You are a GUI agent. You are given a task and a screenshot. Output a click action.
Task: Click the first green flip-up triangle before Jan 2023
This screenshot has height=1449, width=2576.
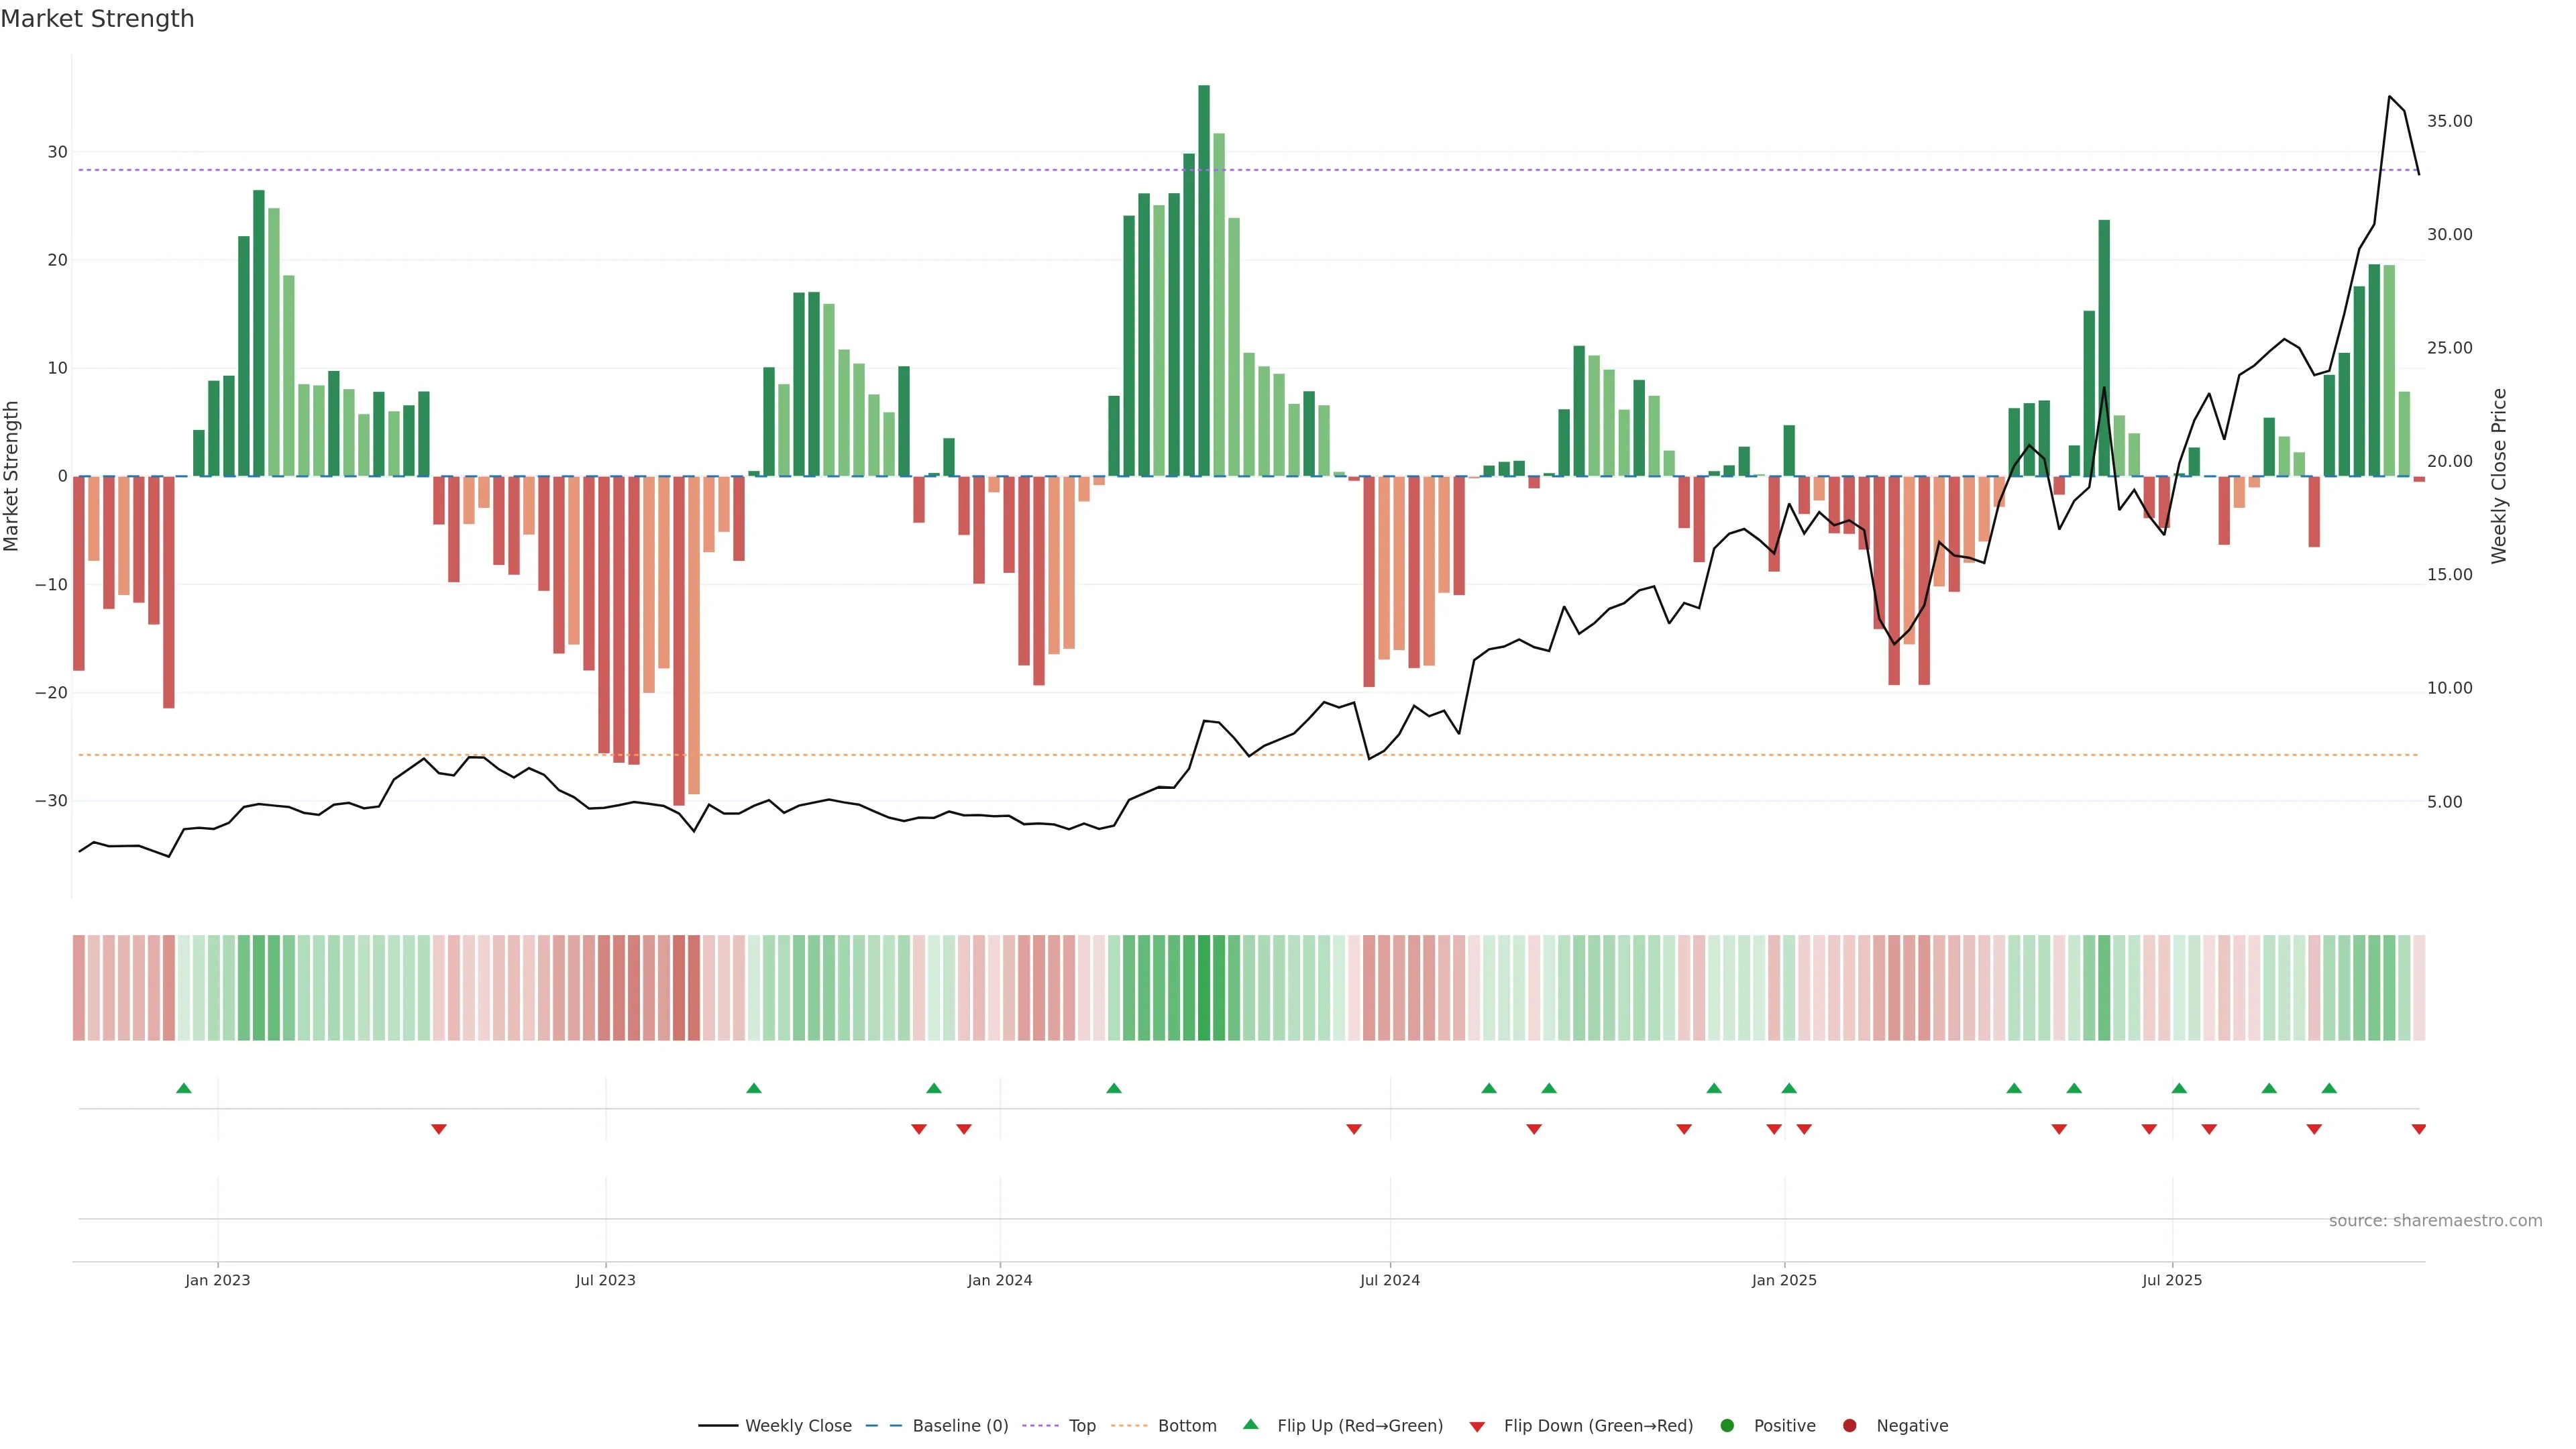184,1088
